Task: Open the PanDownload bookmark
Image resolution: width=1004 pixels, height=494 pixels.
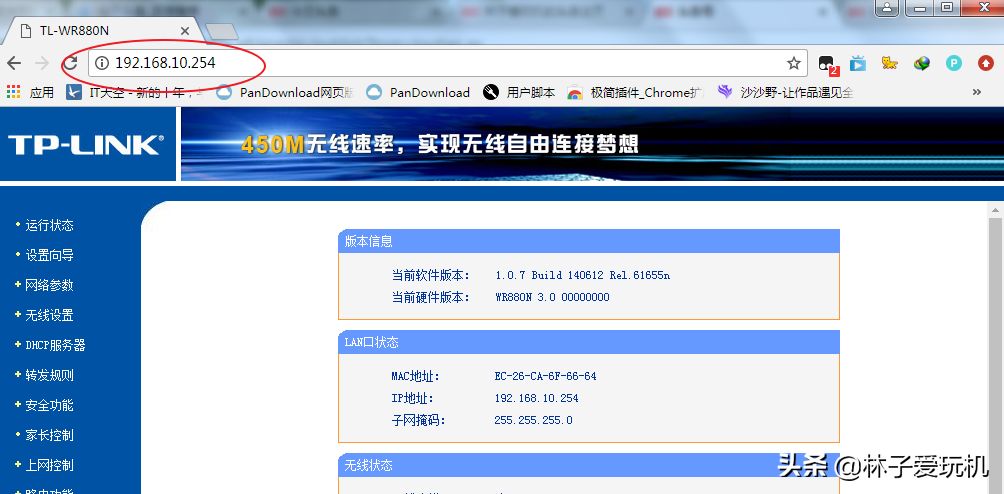Action: click(x=418, y=92)
